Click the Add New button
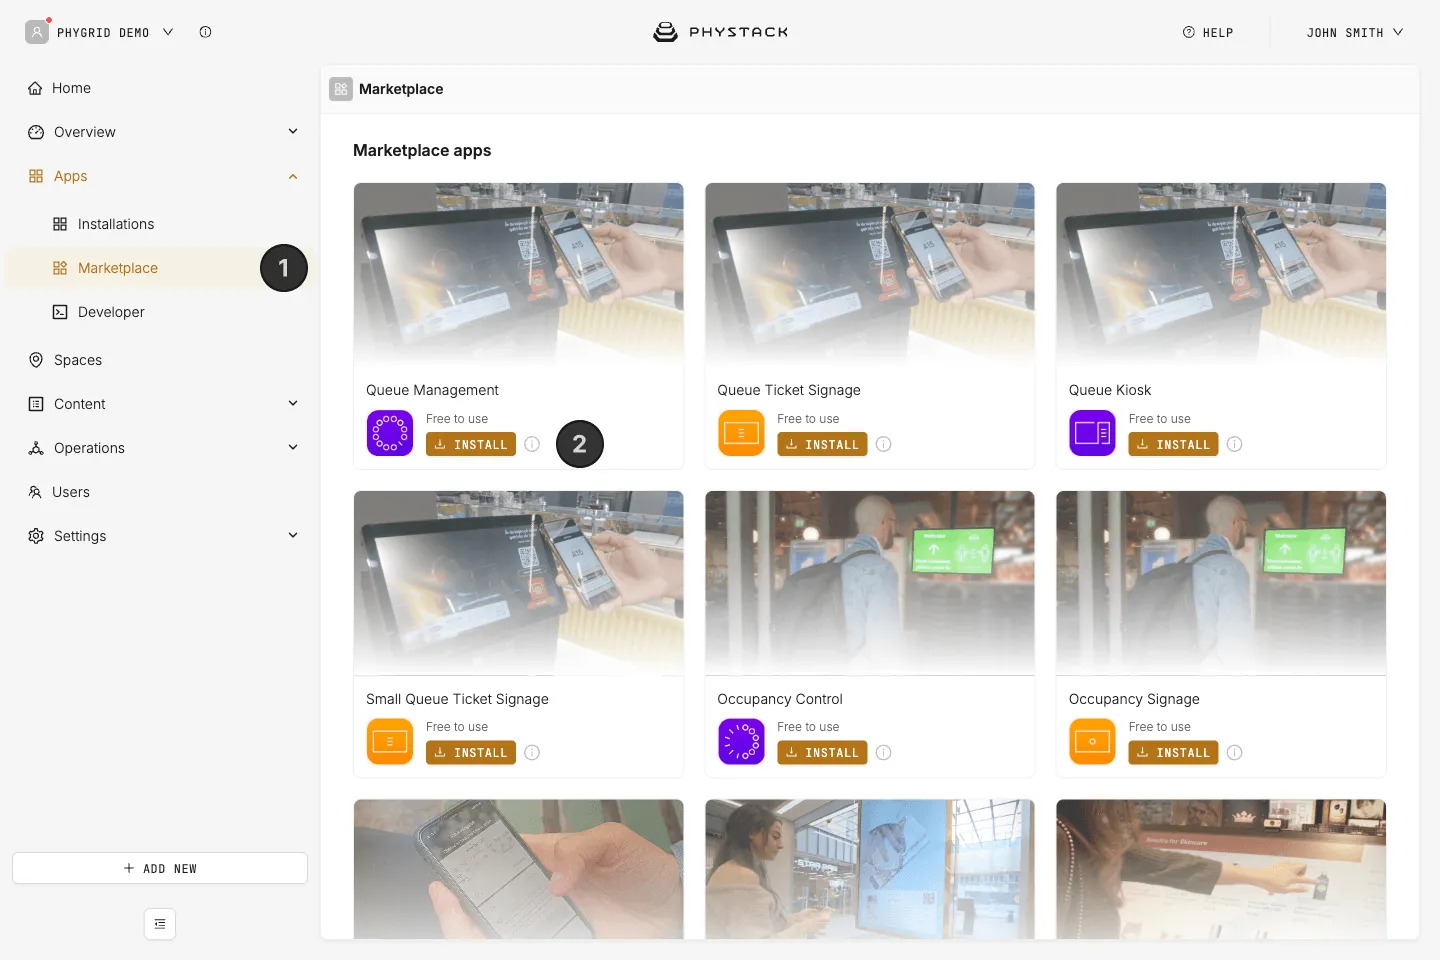Screen dimensions: 1440x960 point(160,868)
